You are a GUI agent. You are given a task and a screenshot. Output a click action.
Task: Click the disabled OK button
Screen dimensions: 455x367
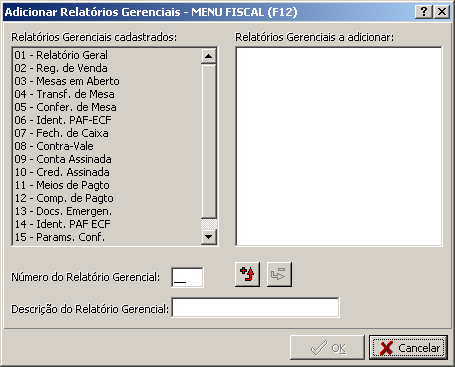click(327, 348)
